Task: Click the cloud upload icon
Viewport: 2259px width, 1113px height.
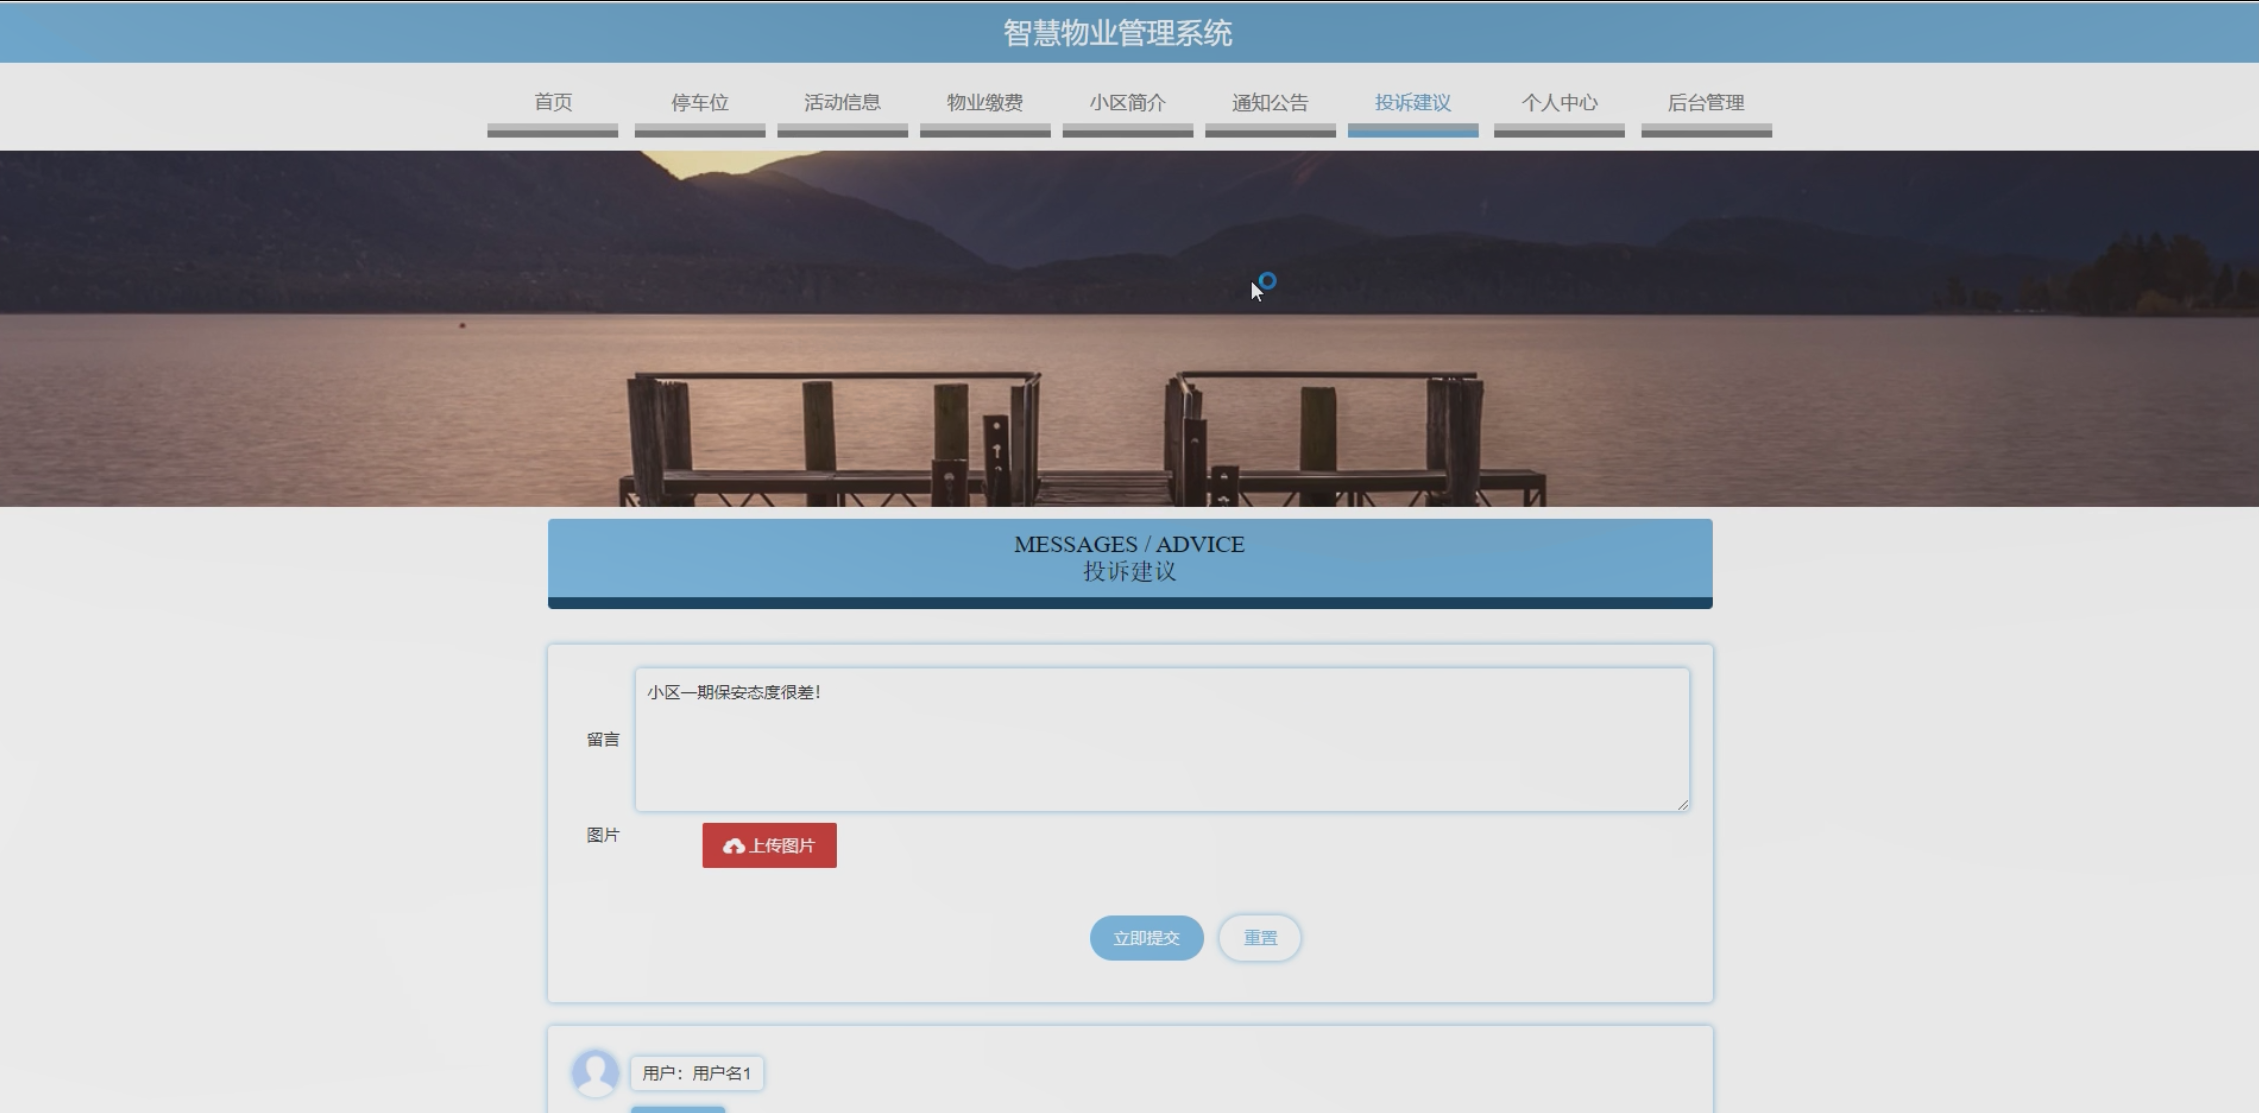Action: coord(733,846)
